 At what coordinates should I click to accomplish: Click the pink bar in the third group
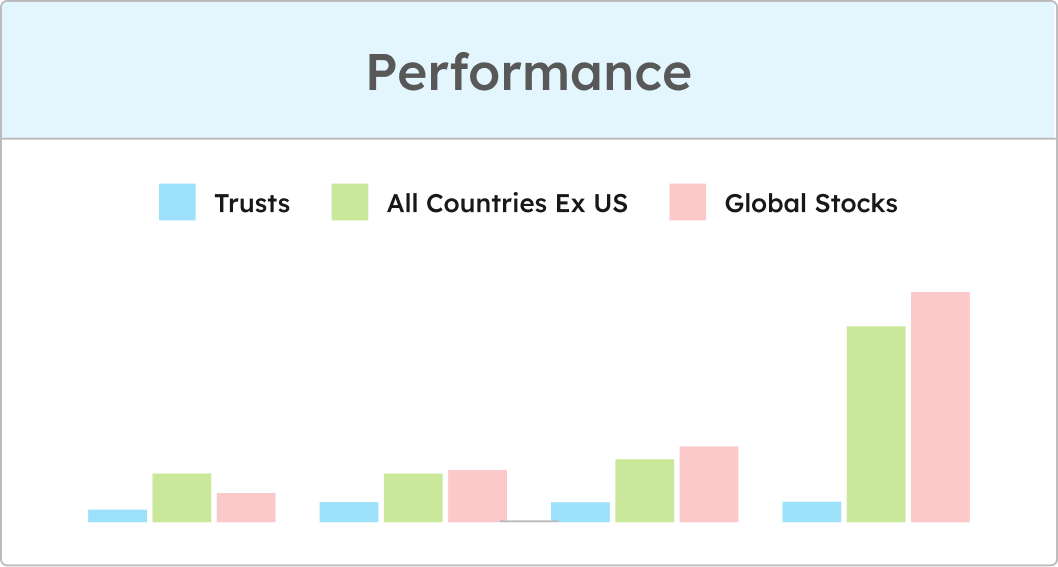coord(709,484)
